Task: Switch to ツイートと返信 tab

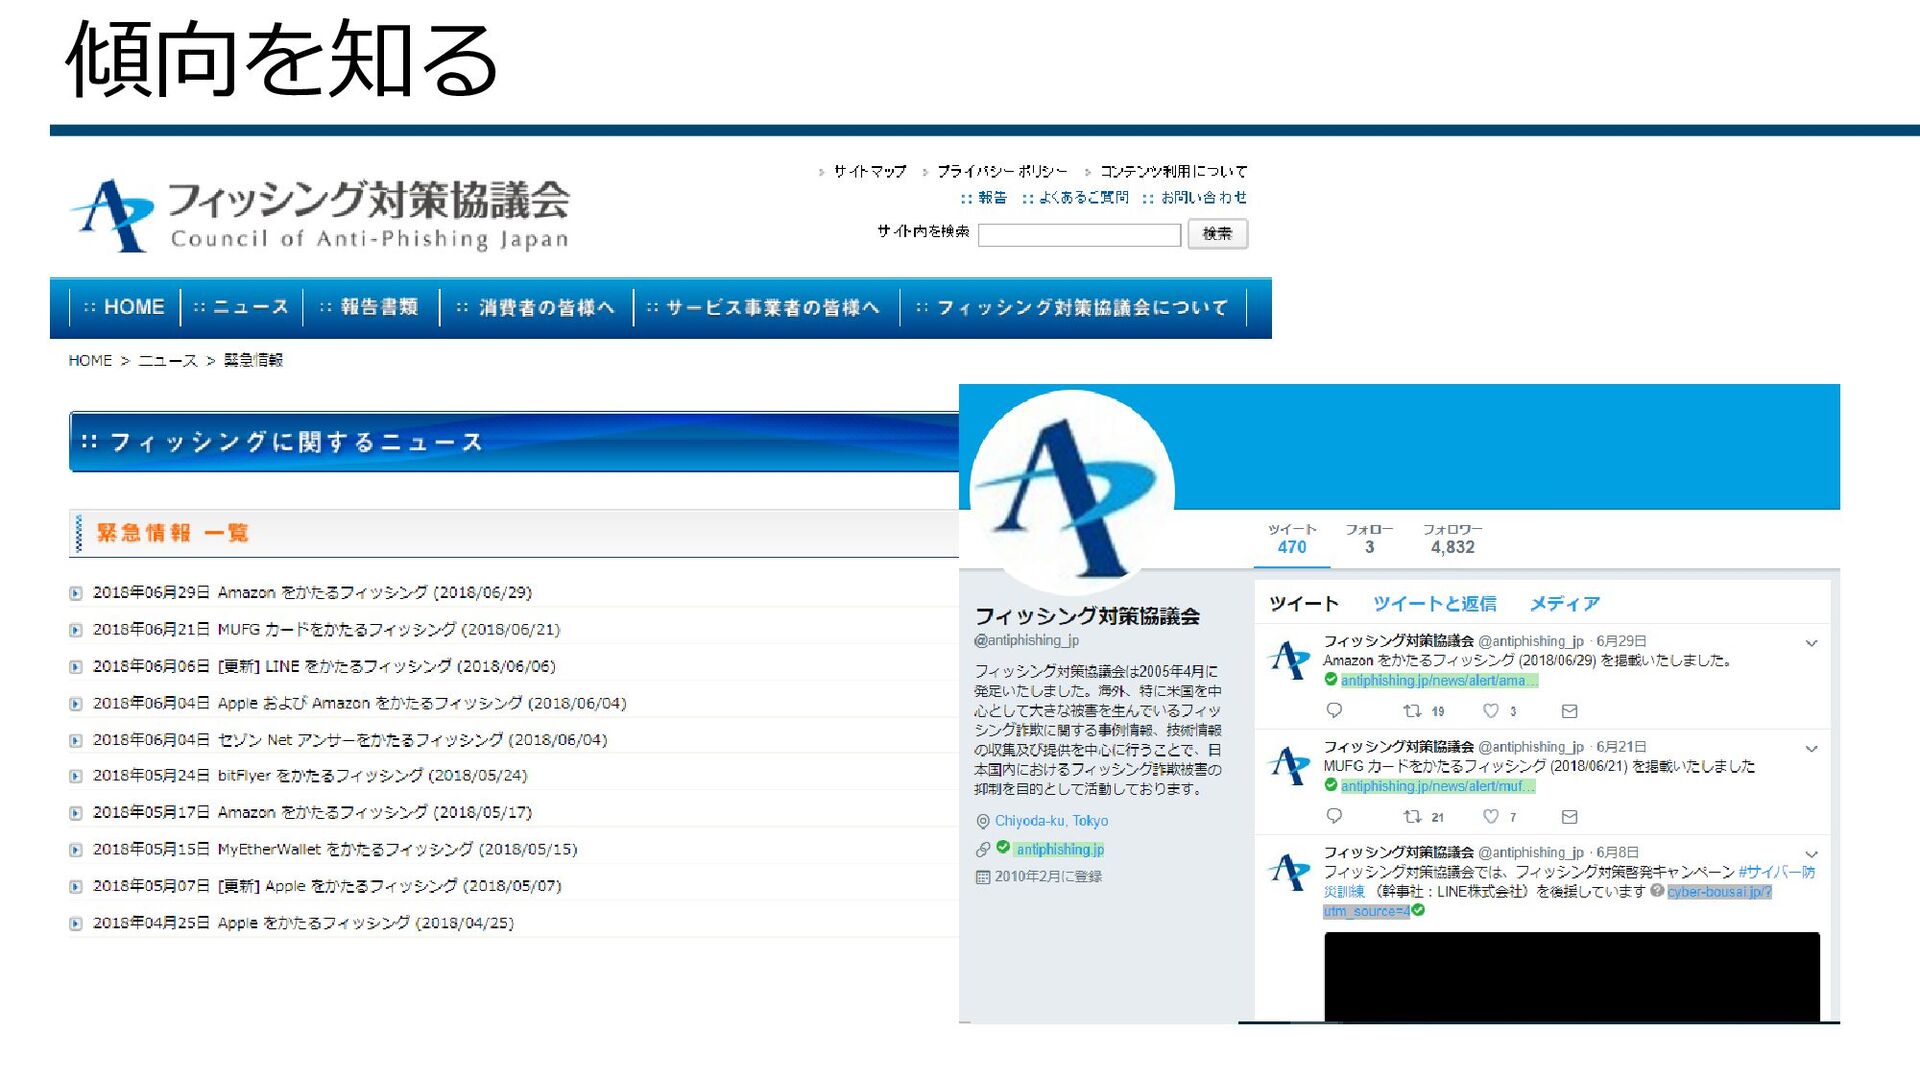Action: coord(1434,603)
